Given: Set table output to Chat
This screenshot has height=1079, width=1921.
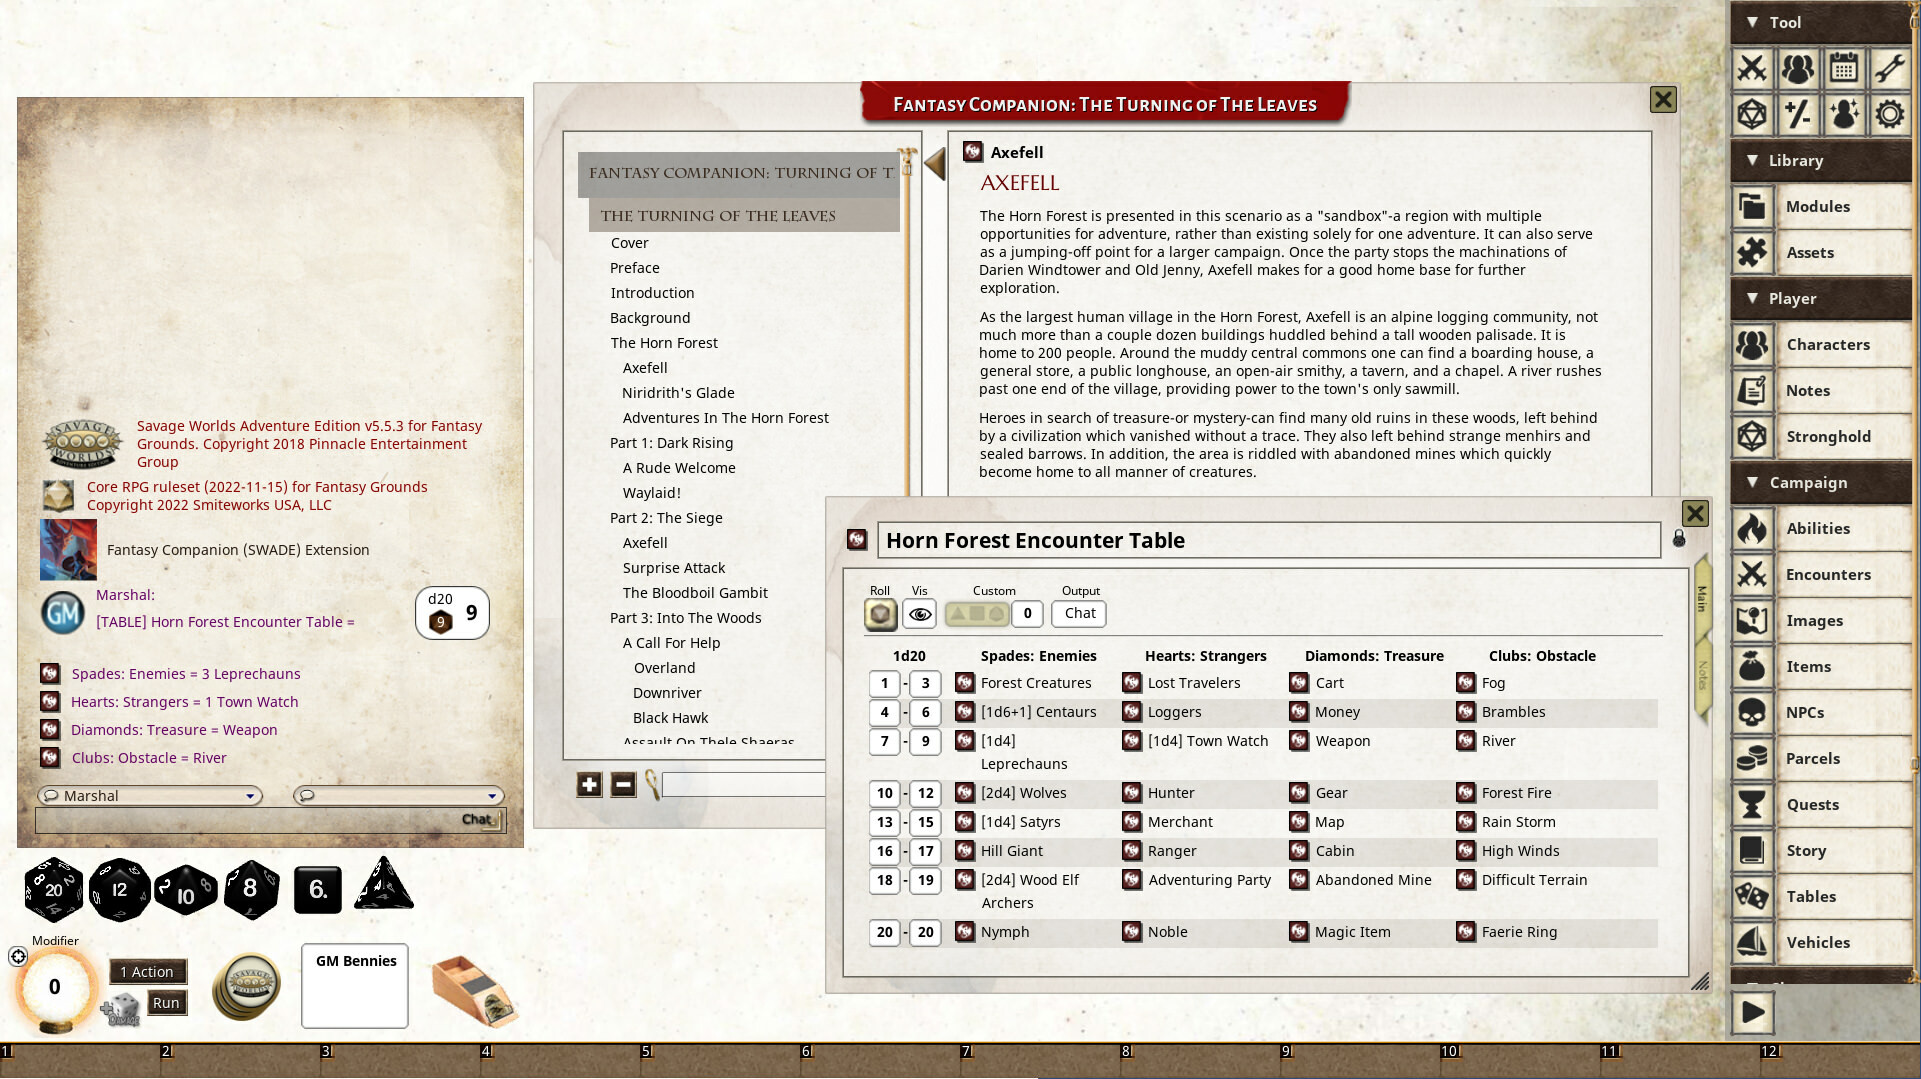Looking at the screenshot, I should point(1078,613).
